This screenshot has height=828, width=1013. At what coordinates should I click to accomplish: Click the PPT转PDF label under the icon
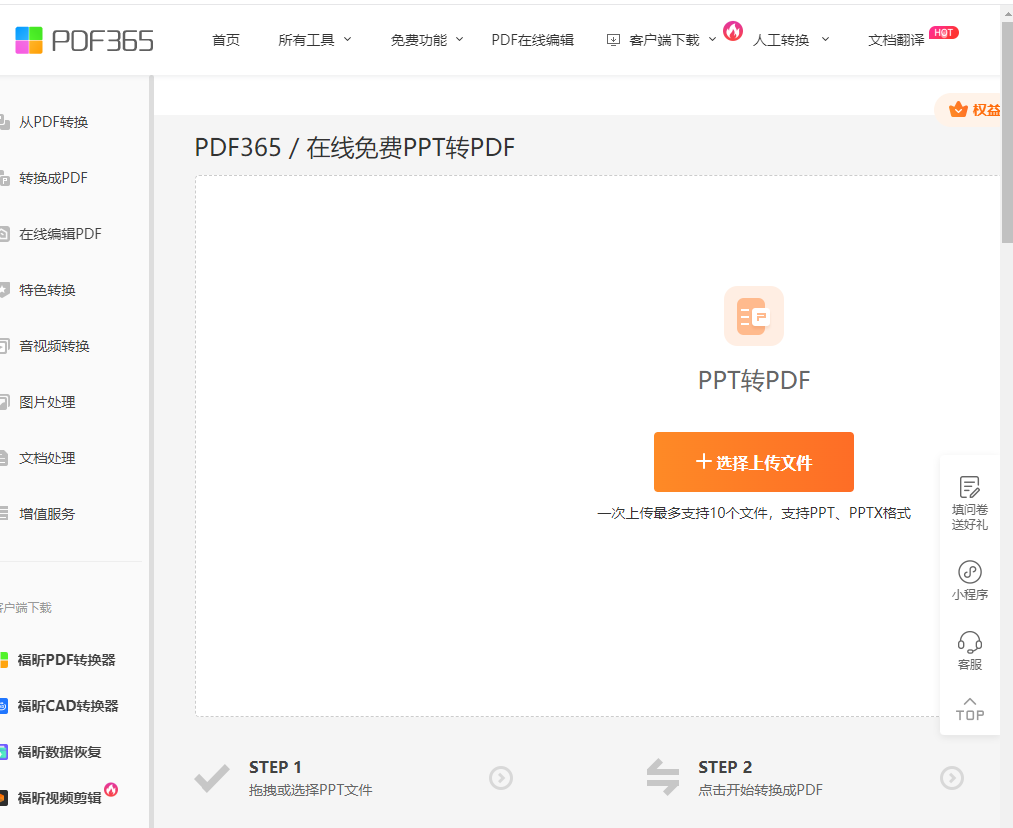(754, 380)
